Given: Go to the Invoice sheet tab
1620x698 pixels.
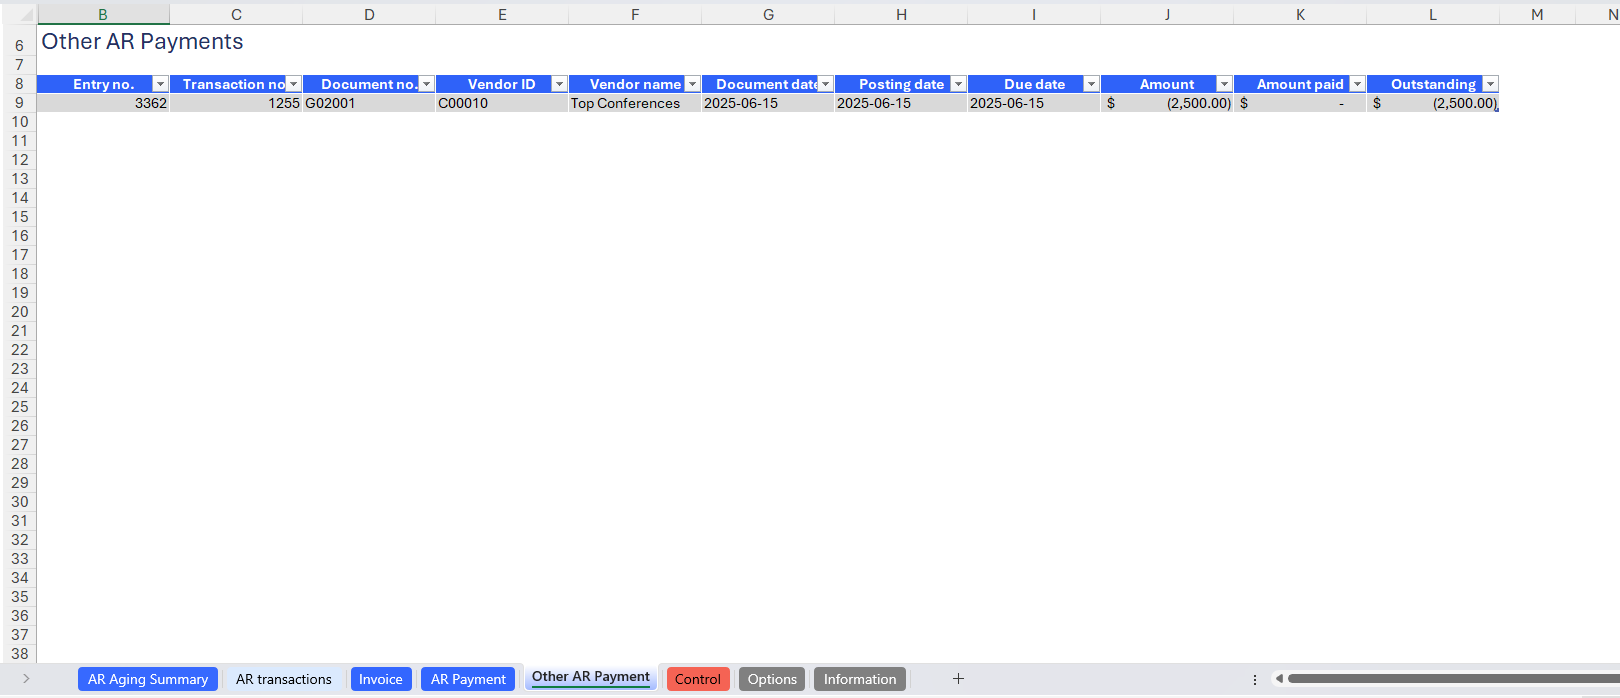Looking at the screenshot, I should [380, 679].
